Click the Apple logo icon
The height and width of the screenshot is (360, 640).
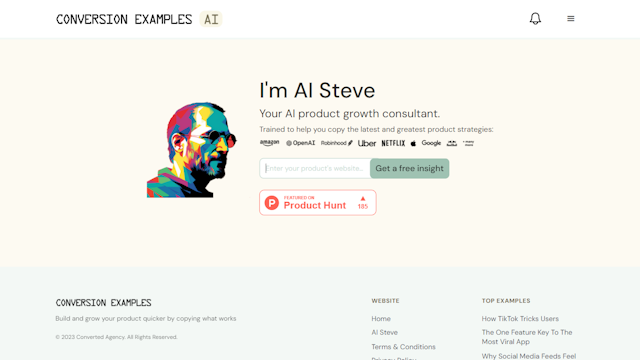point(413,143)
